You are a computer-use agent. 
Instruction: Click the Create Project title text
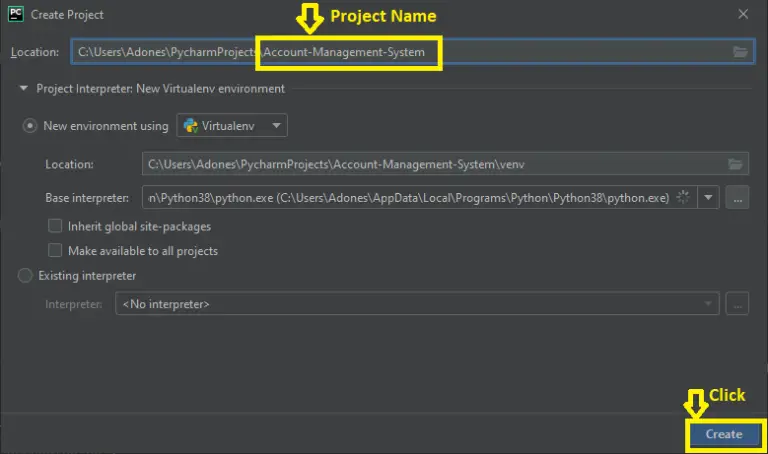click(x=67, y=15)
